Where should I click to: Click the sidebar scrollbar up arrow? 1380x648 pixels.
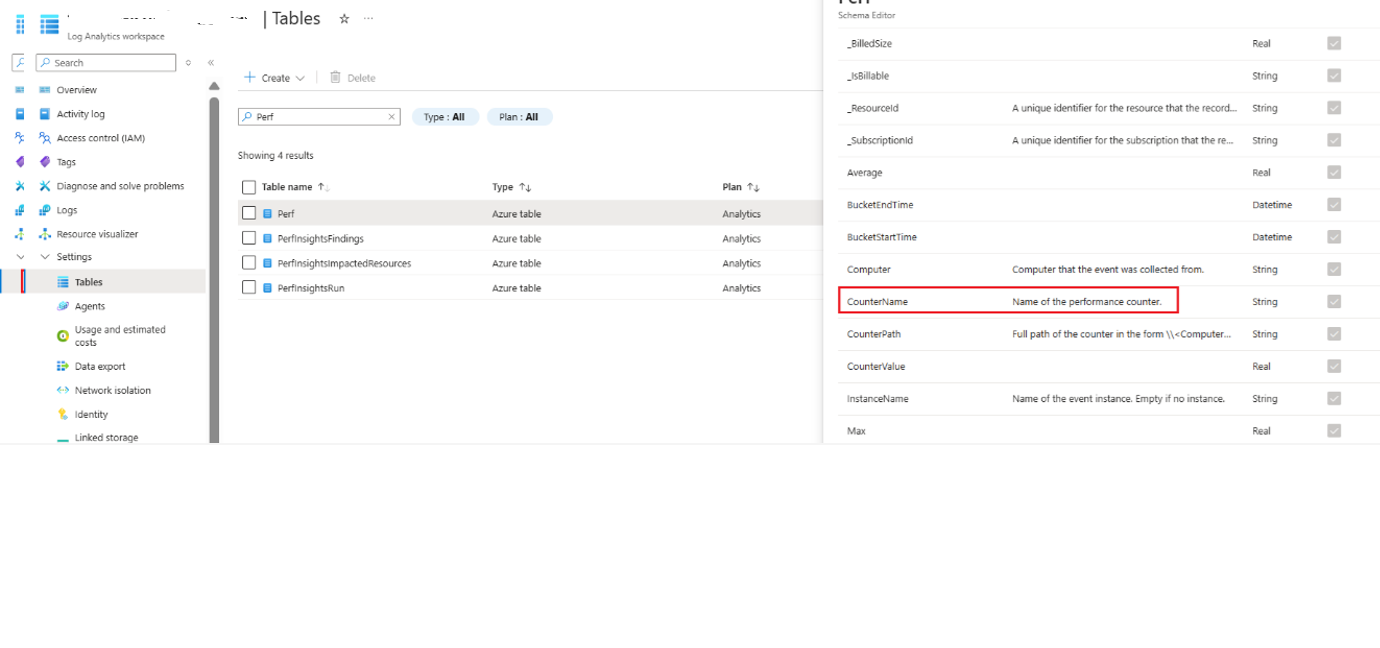[214, 86]
